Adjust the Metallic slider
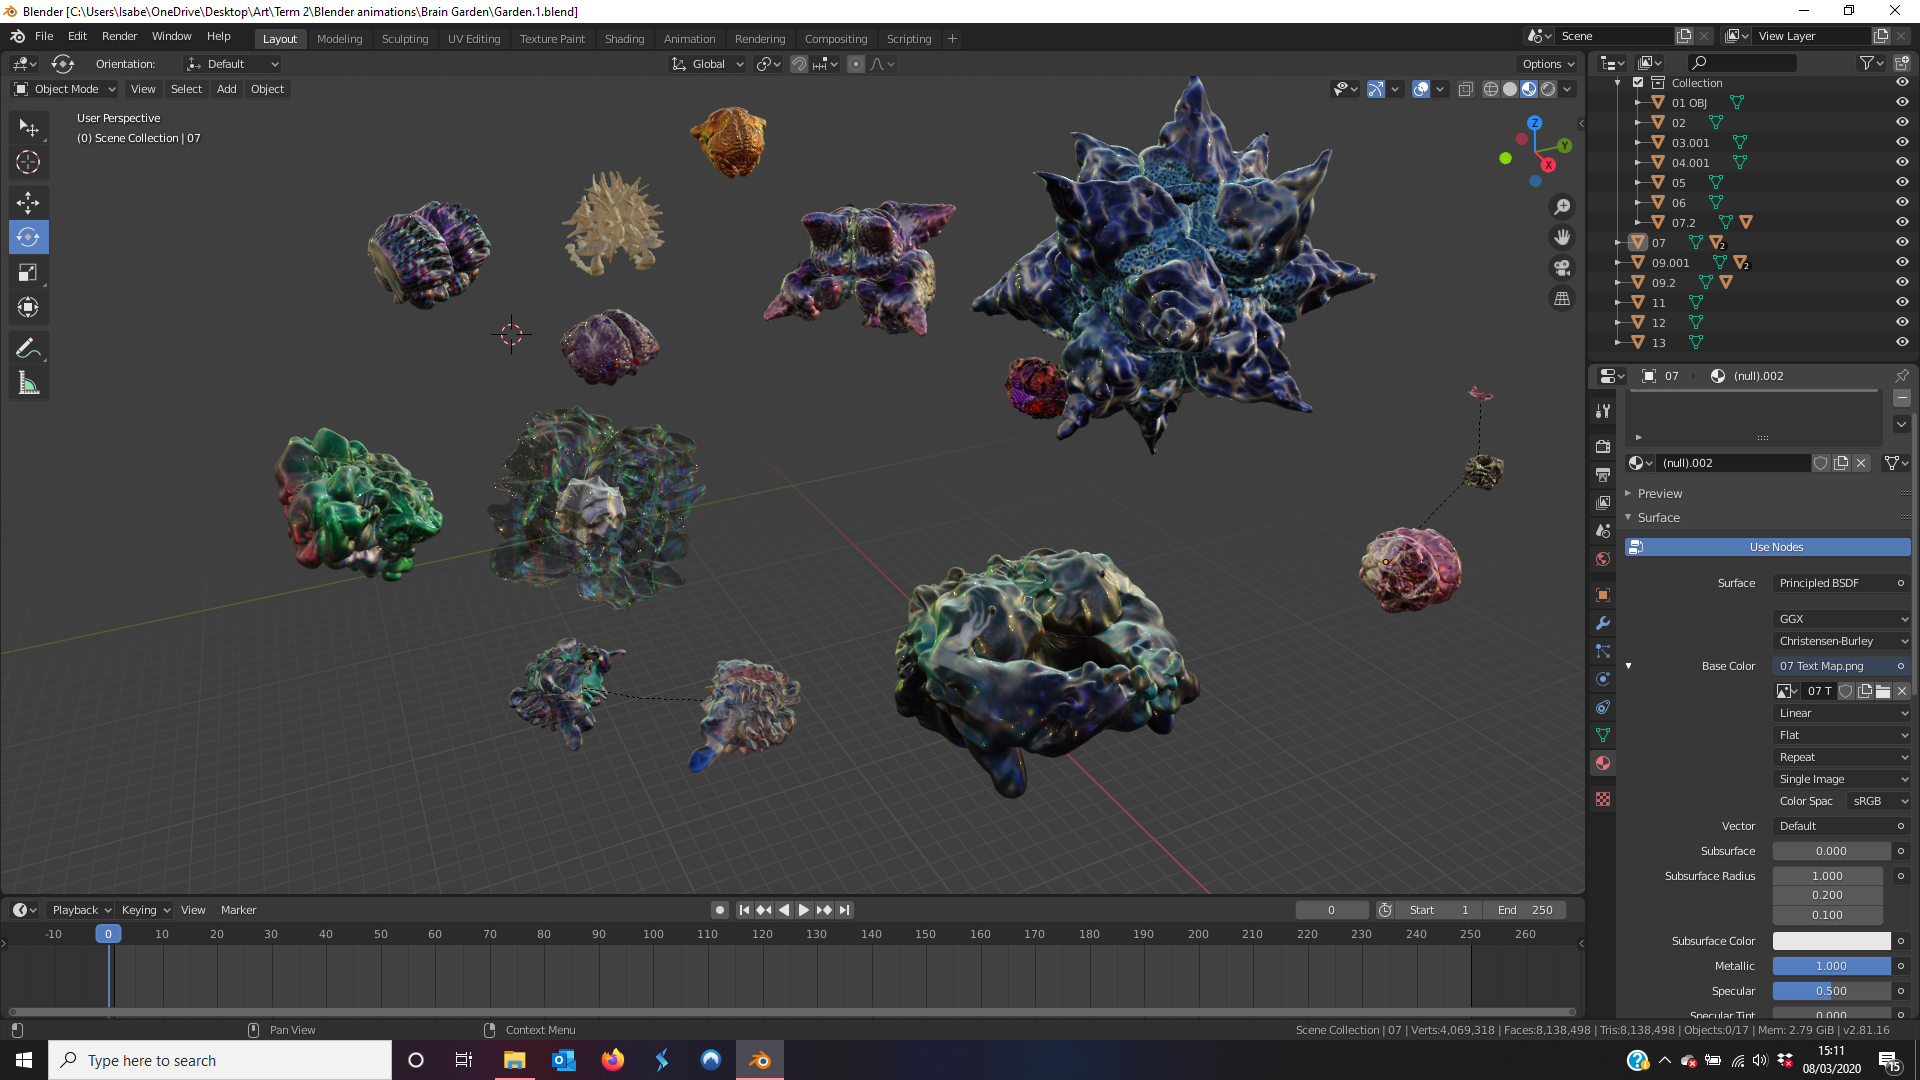The image size is (1920, 1080). (x=1831, y=966)
